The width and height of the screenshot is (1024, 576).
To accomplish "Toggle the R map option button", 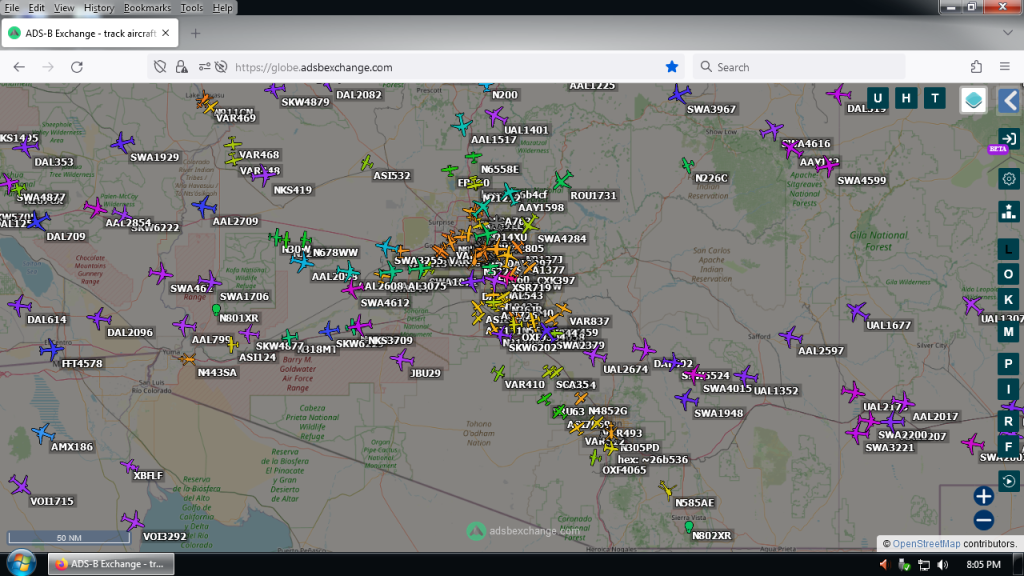I will tap(1008, 421).
